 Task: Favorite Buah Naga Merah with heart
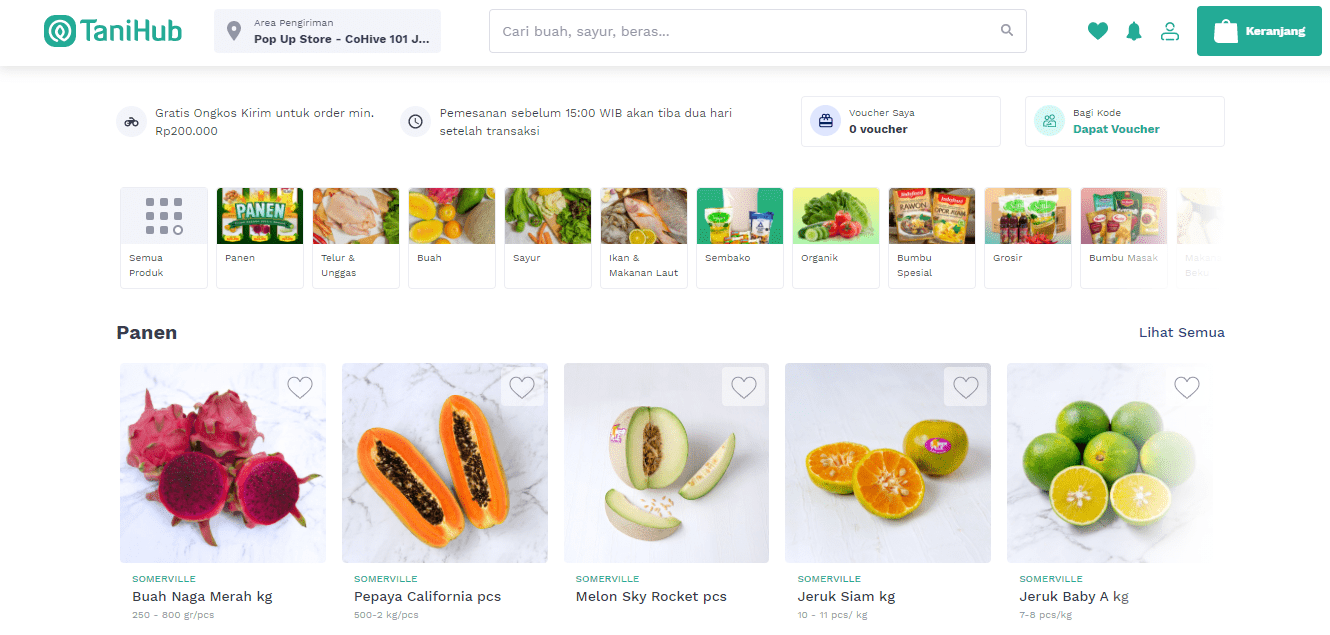pyautogui.click(x=300, y=387)
